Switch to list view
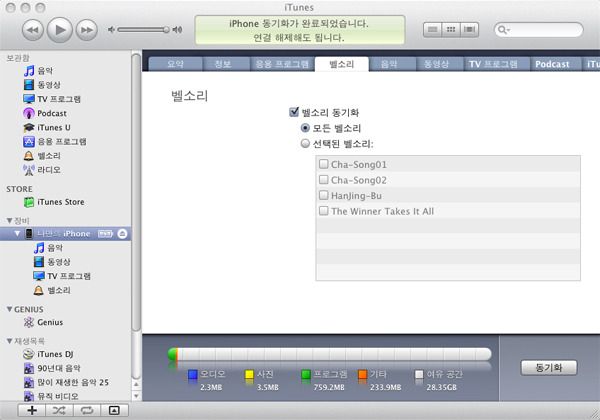 point(432,29)
